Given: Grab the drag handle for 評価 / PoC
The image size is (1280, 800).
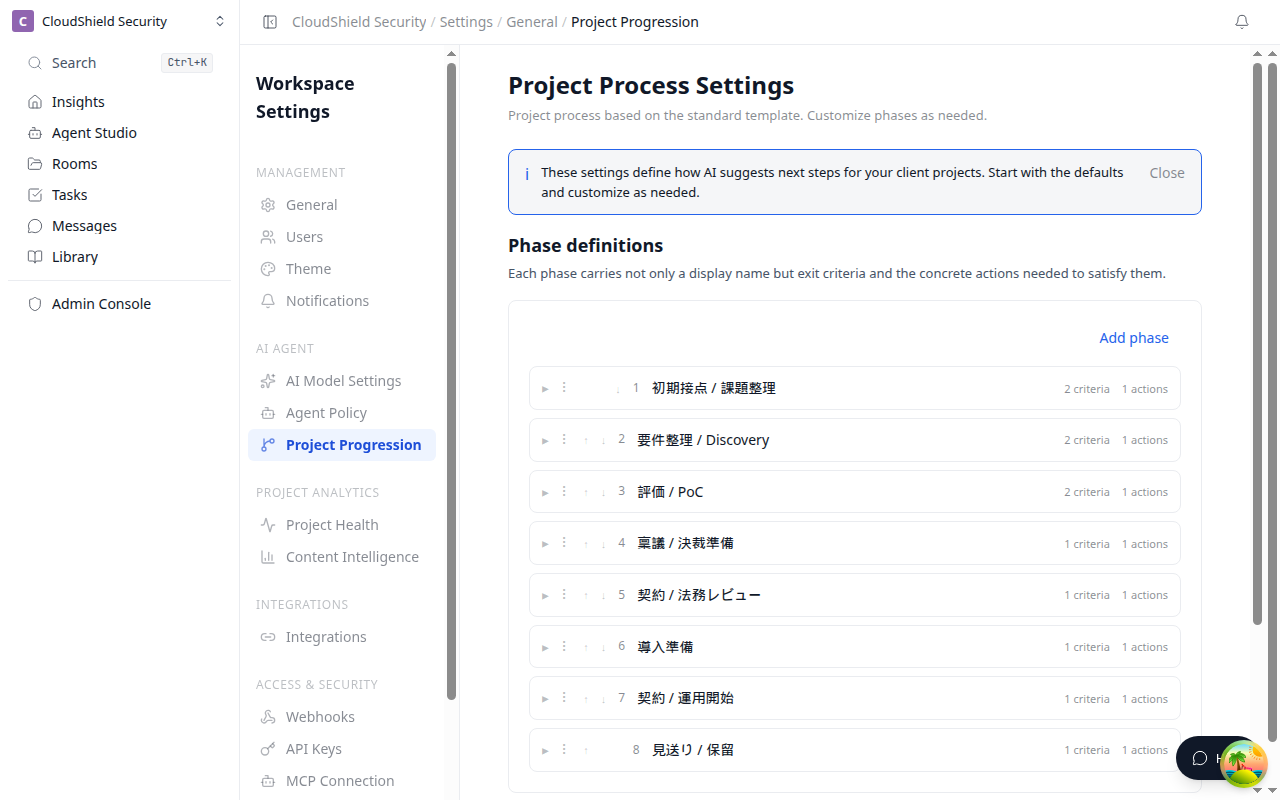Looking at the screenshot, I should pyautogui.click(x=564, y=491).
